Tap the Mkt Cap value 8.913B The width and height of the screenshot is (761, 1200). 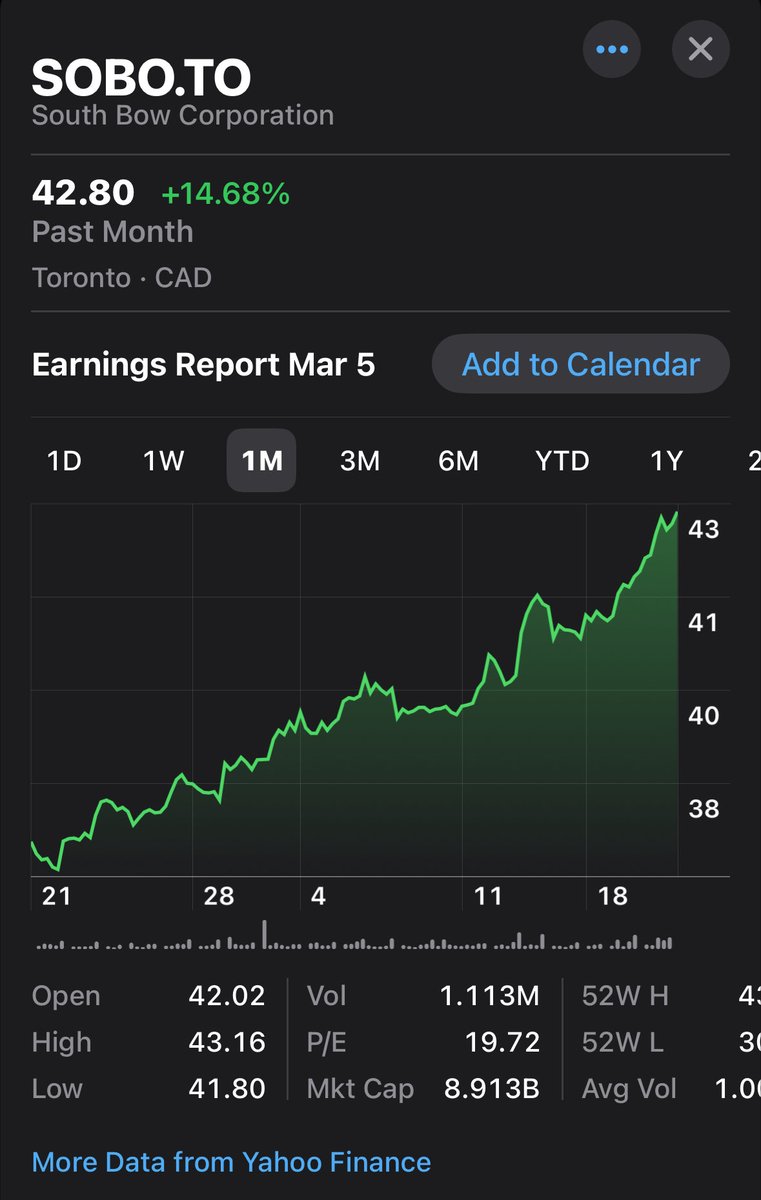pos(492,1088)
